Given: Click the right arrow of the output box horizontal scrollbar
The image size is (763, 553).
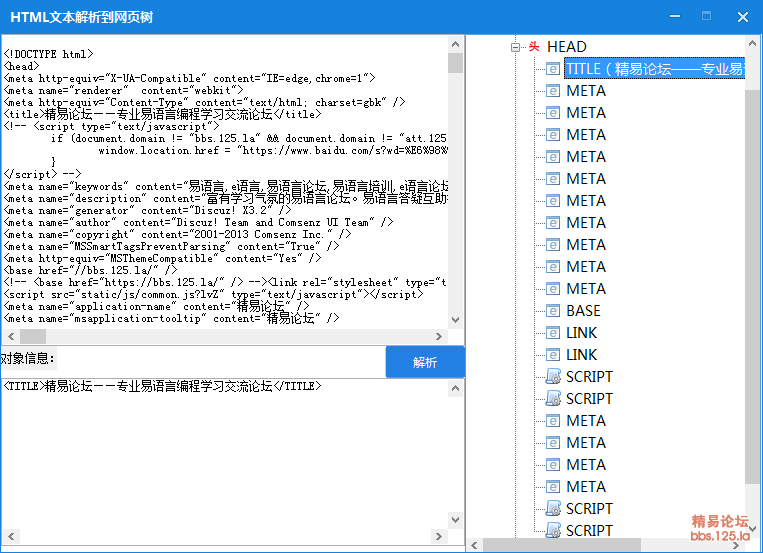Looking at the screenshot, I should tap(439, 536).
